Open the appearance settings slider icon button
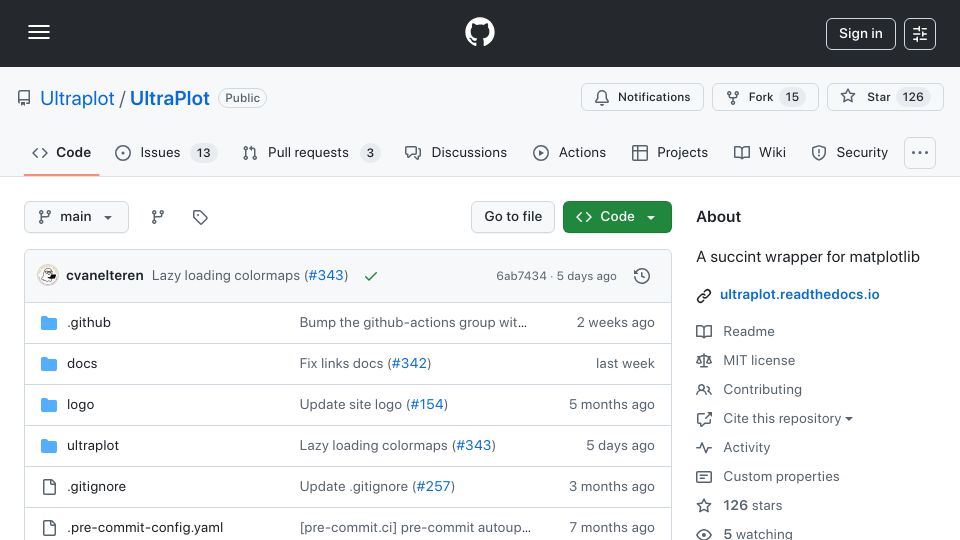The image size is (960, 540). [x=920, y=34]
